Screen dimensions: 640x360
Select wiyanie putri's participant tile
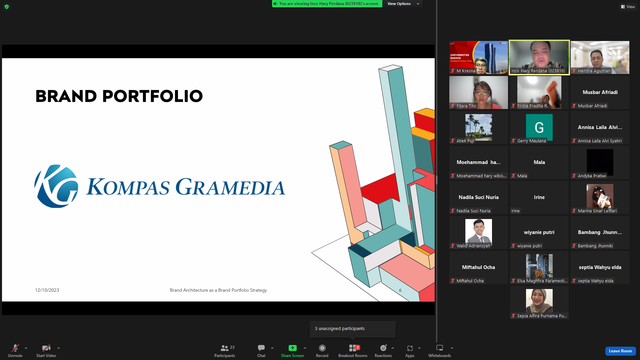click(539, 233)
